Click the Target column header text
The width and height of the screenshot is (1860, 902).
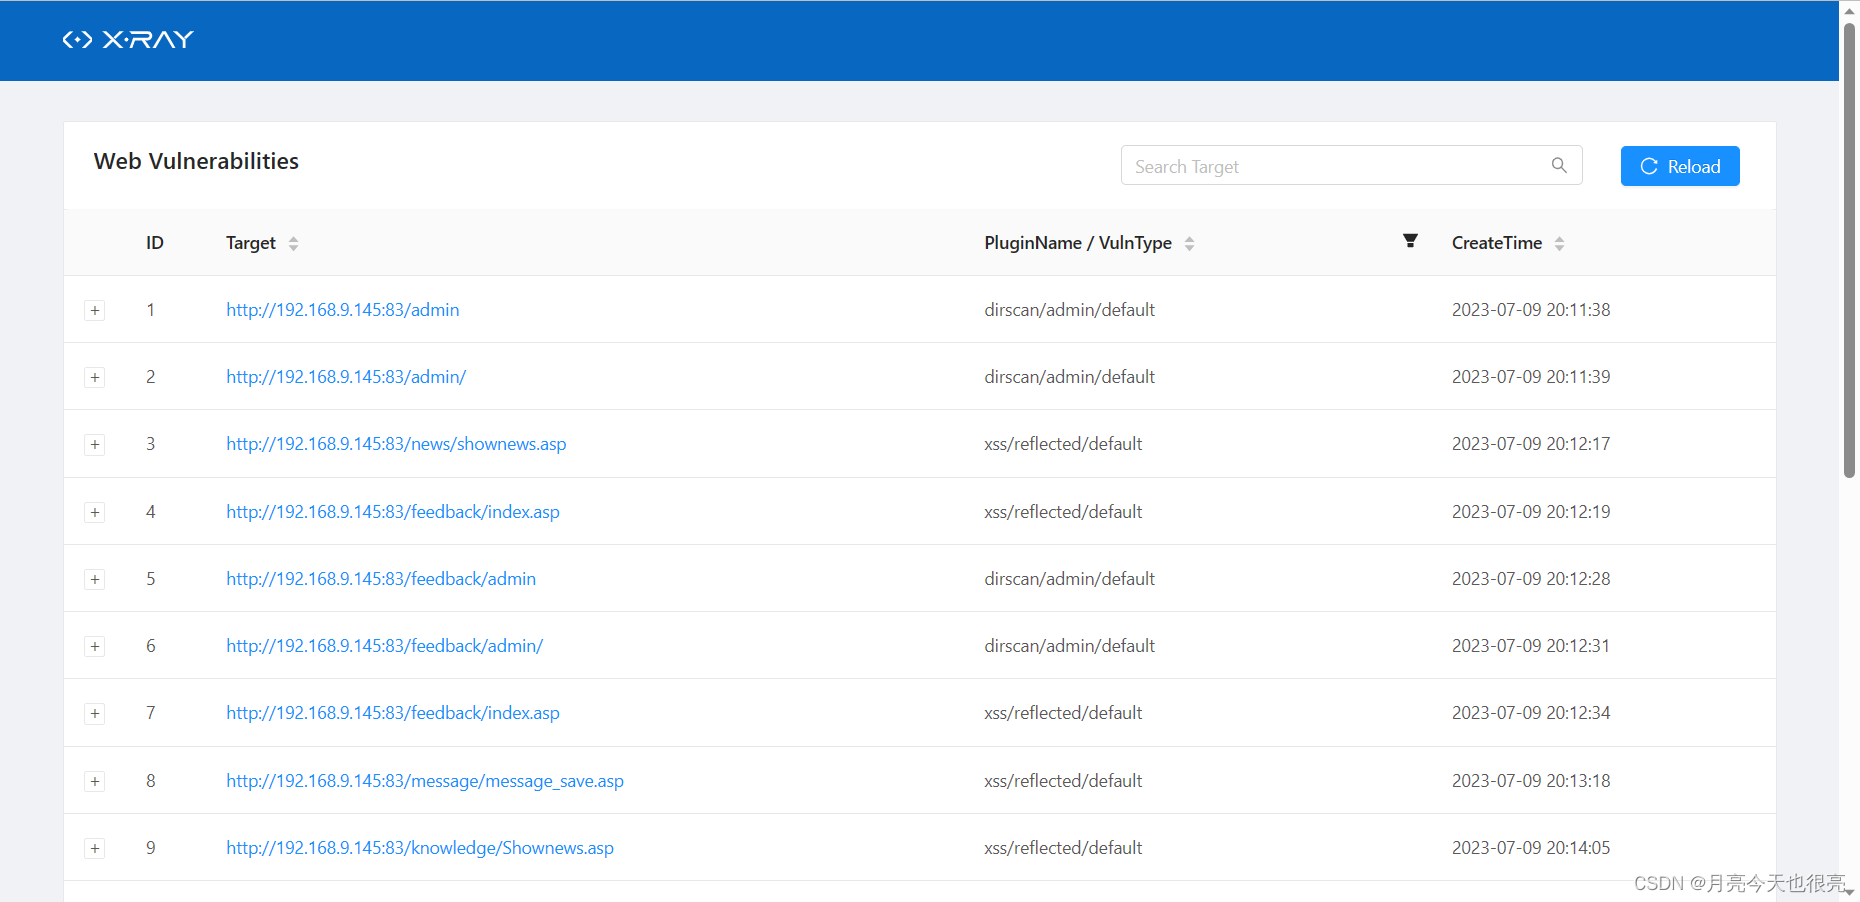click(251, 243)
